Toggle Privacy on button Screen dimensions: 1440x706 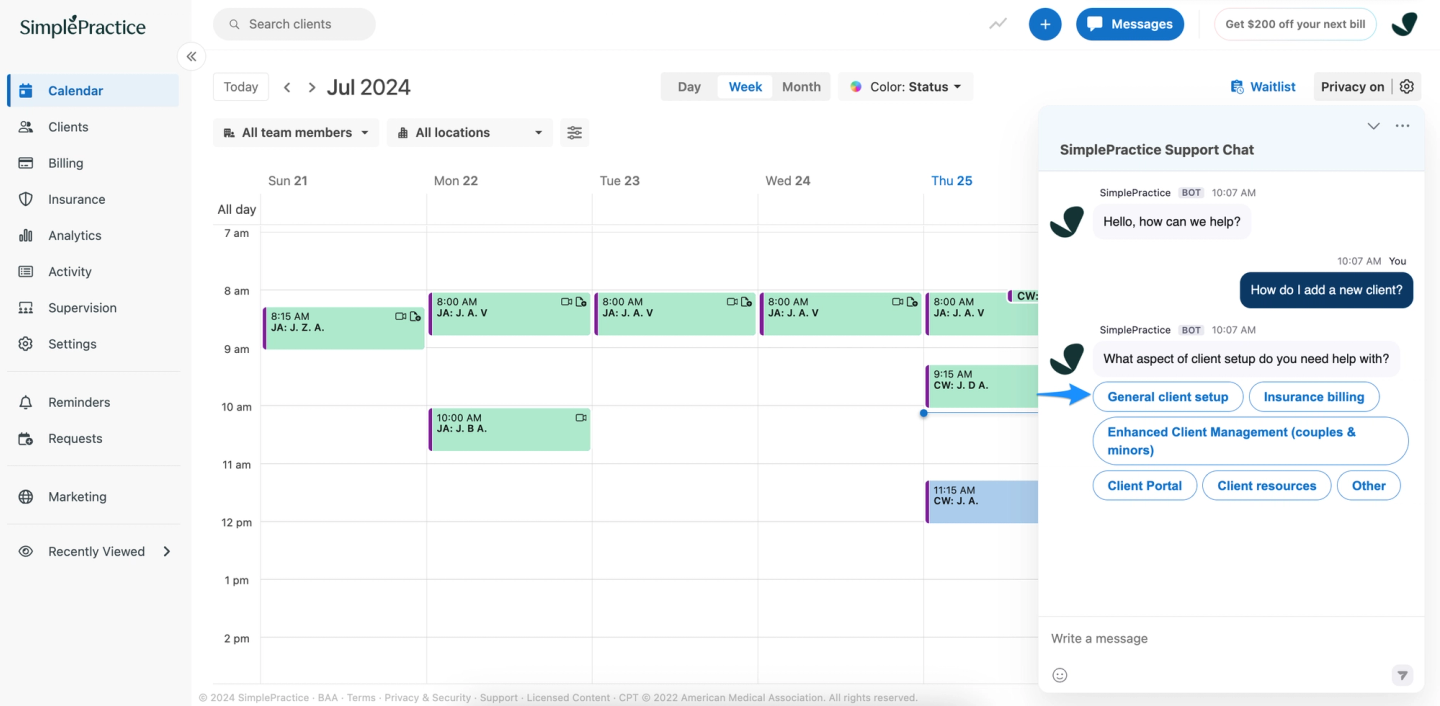(1352, 87)
